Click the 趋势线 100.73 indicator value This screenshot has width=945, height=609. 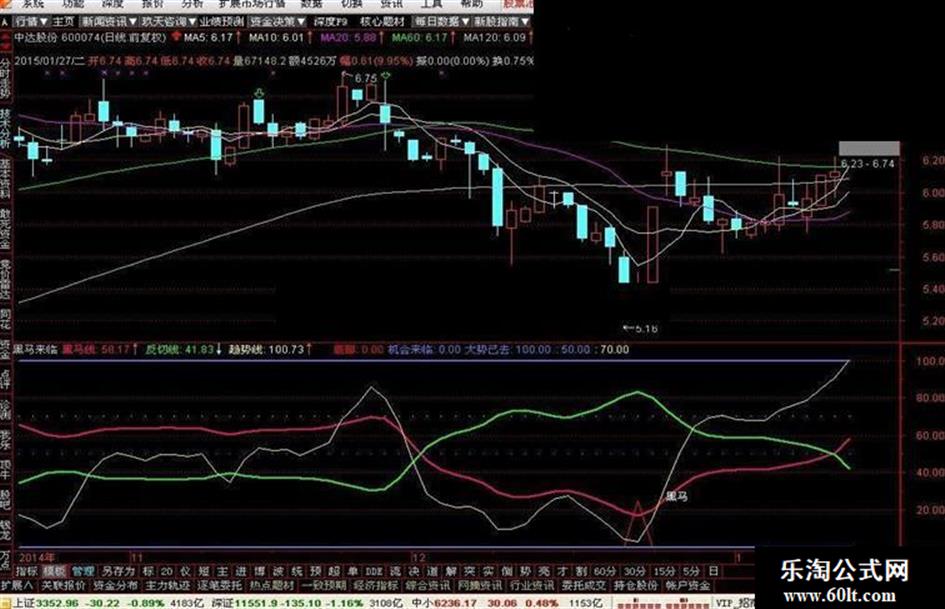click(266, 349)
